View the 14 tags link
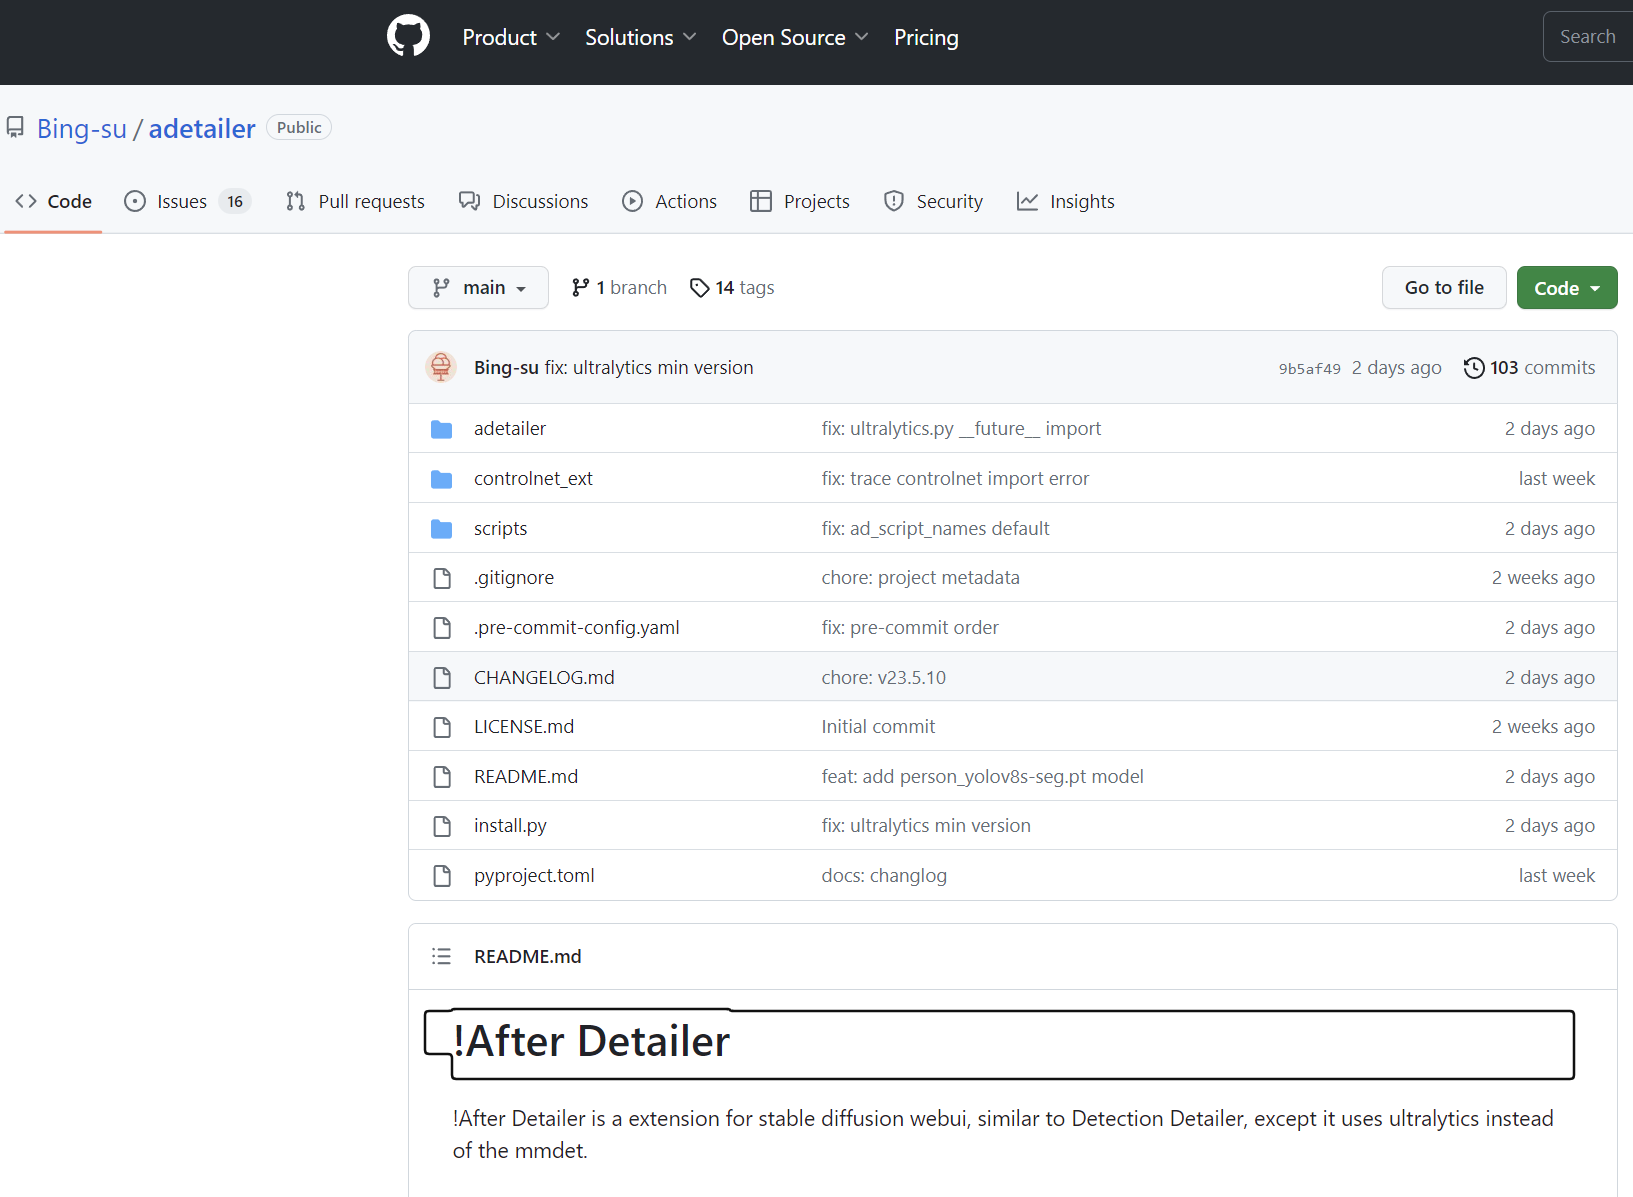The image size is (1633, 1197). click(x=732, y=287)
